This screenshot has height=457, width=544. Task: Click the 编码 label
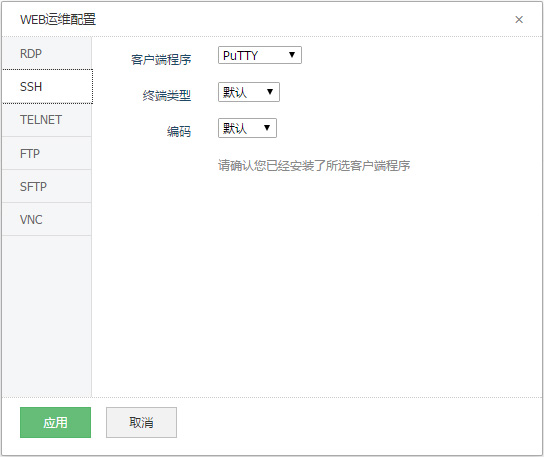pyautogui.click(x=179, y=132)
